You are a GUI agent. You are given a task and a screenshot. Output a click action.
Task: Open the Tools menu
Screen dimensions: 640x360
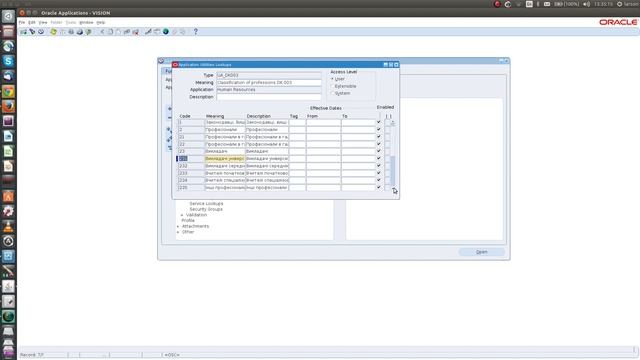[x=71, y=22]
